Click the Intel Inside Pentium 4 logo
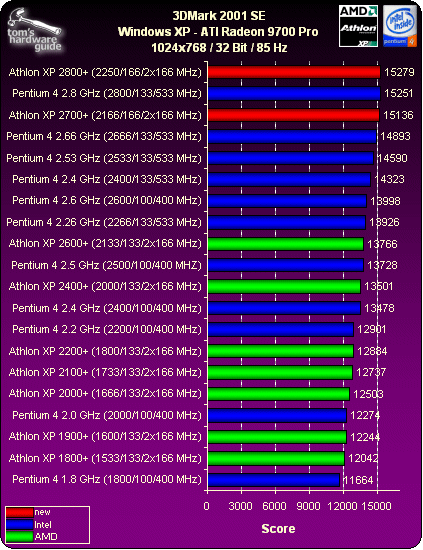Image resolution: width=423 pixels, height=550 pixels. click(400, 26)
